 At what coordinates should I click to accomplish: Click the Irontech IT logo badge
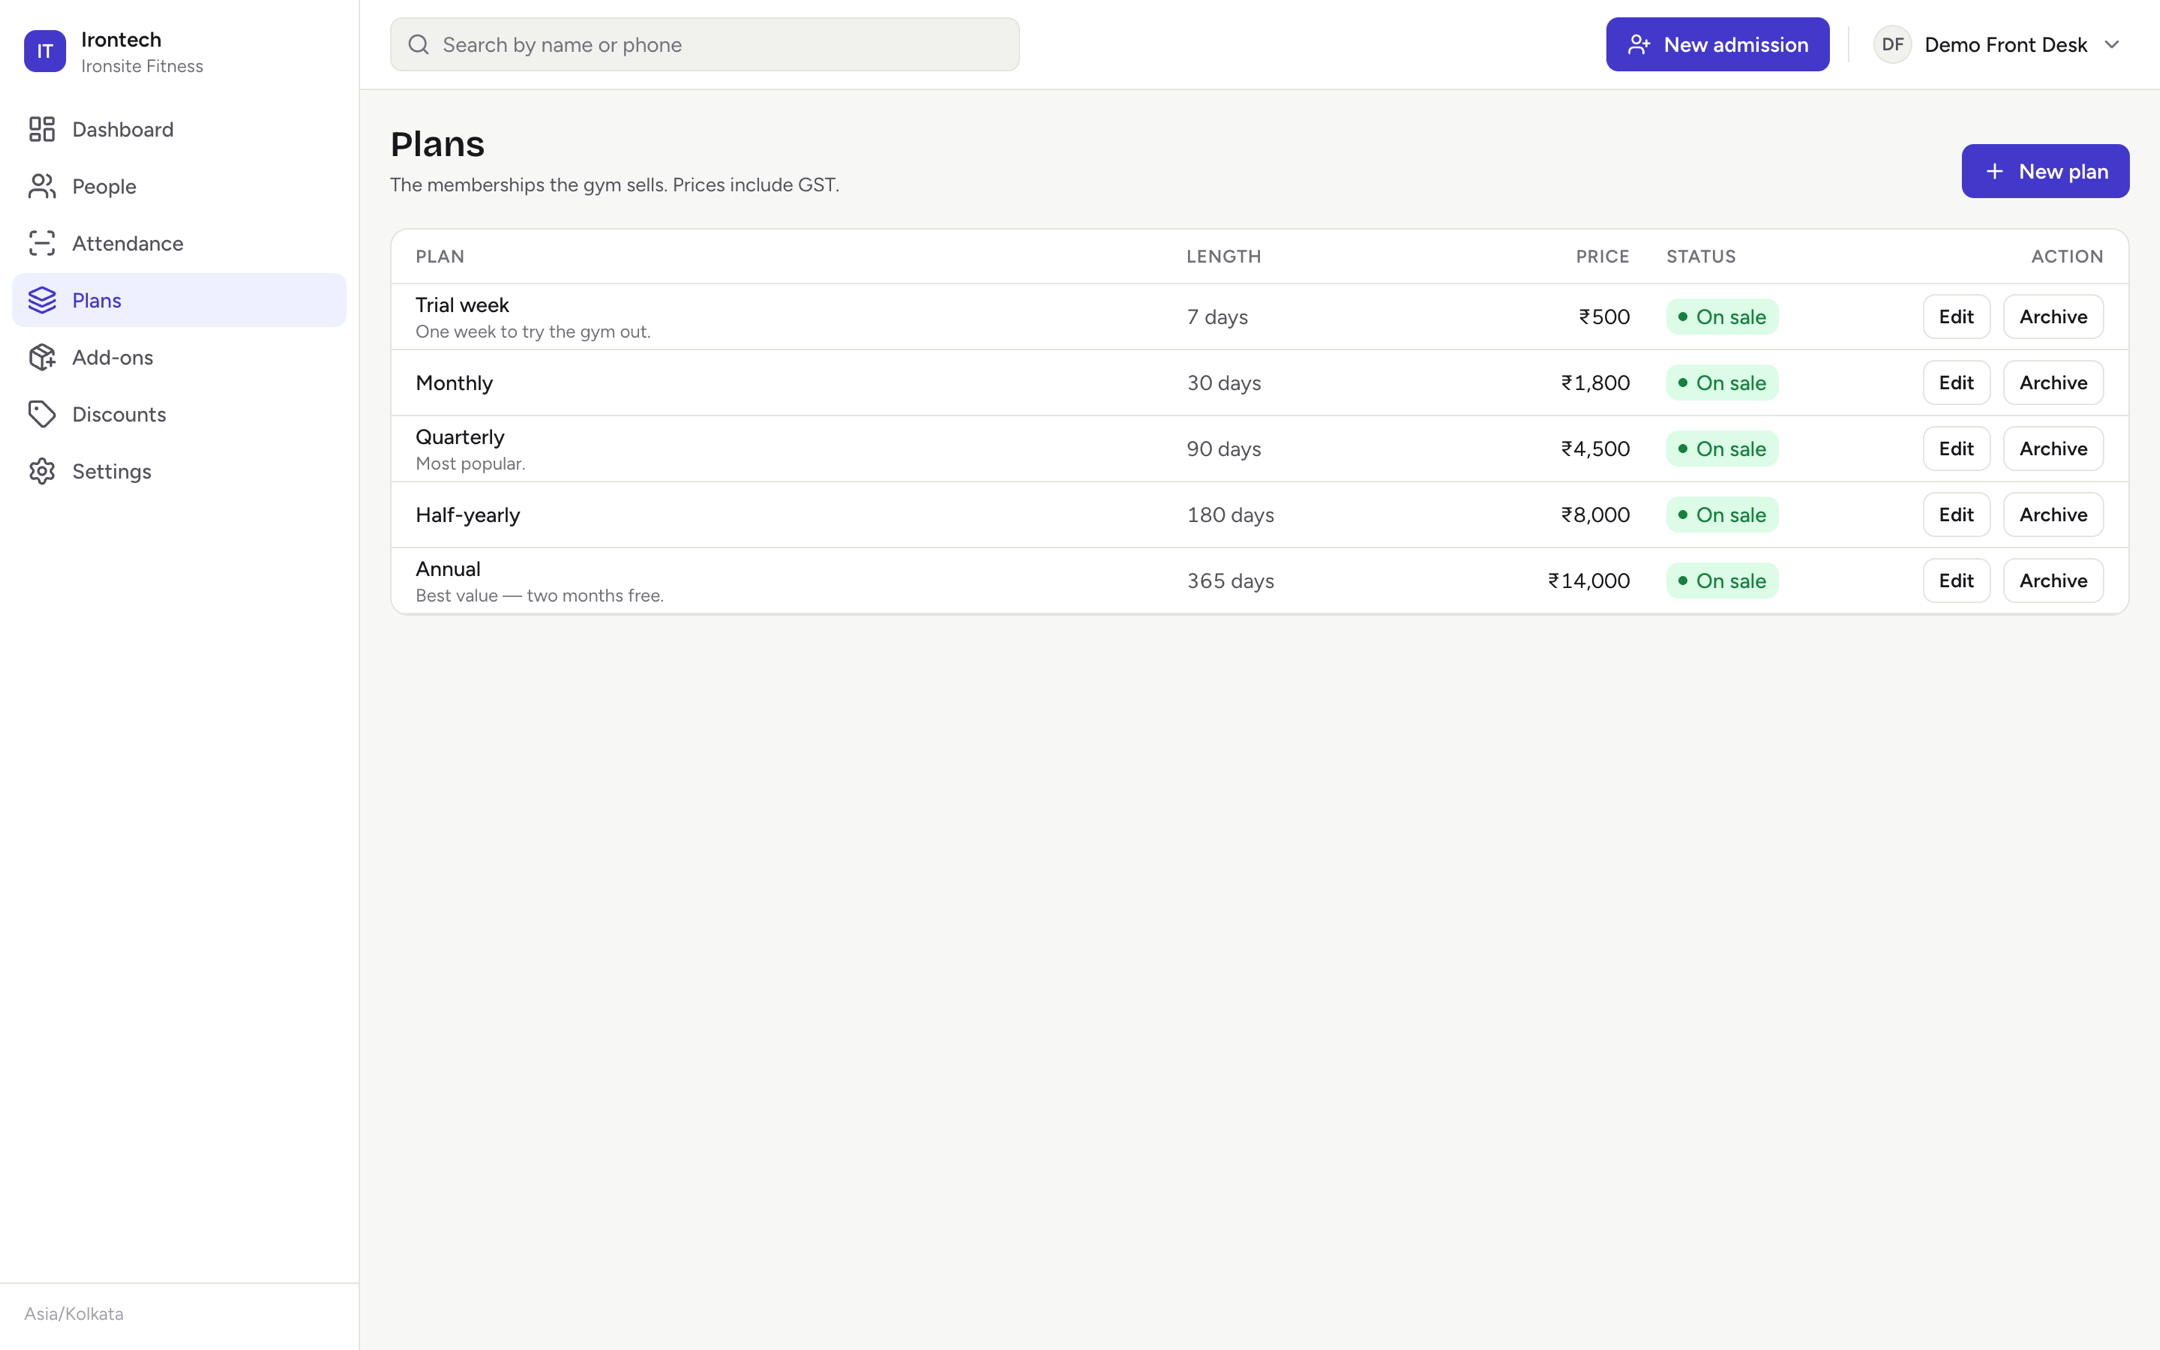click(x=45, y=51)
